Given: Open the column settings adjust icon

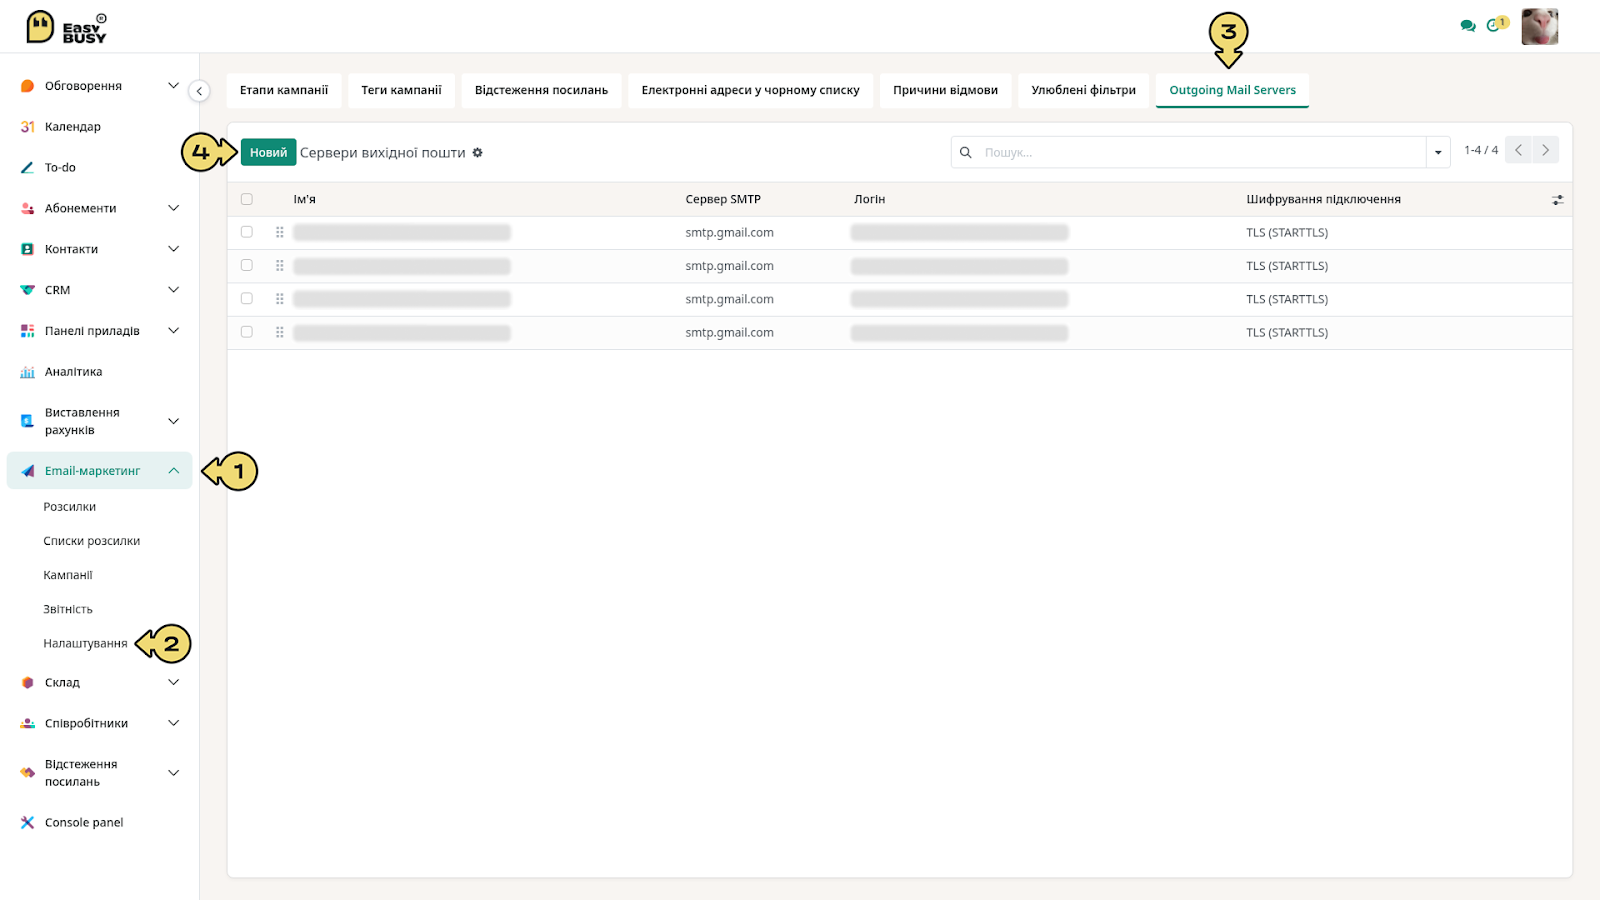Looking at the screenshot, I should (1557, 200).
